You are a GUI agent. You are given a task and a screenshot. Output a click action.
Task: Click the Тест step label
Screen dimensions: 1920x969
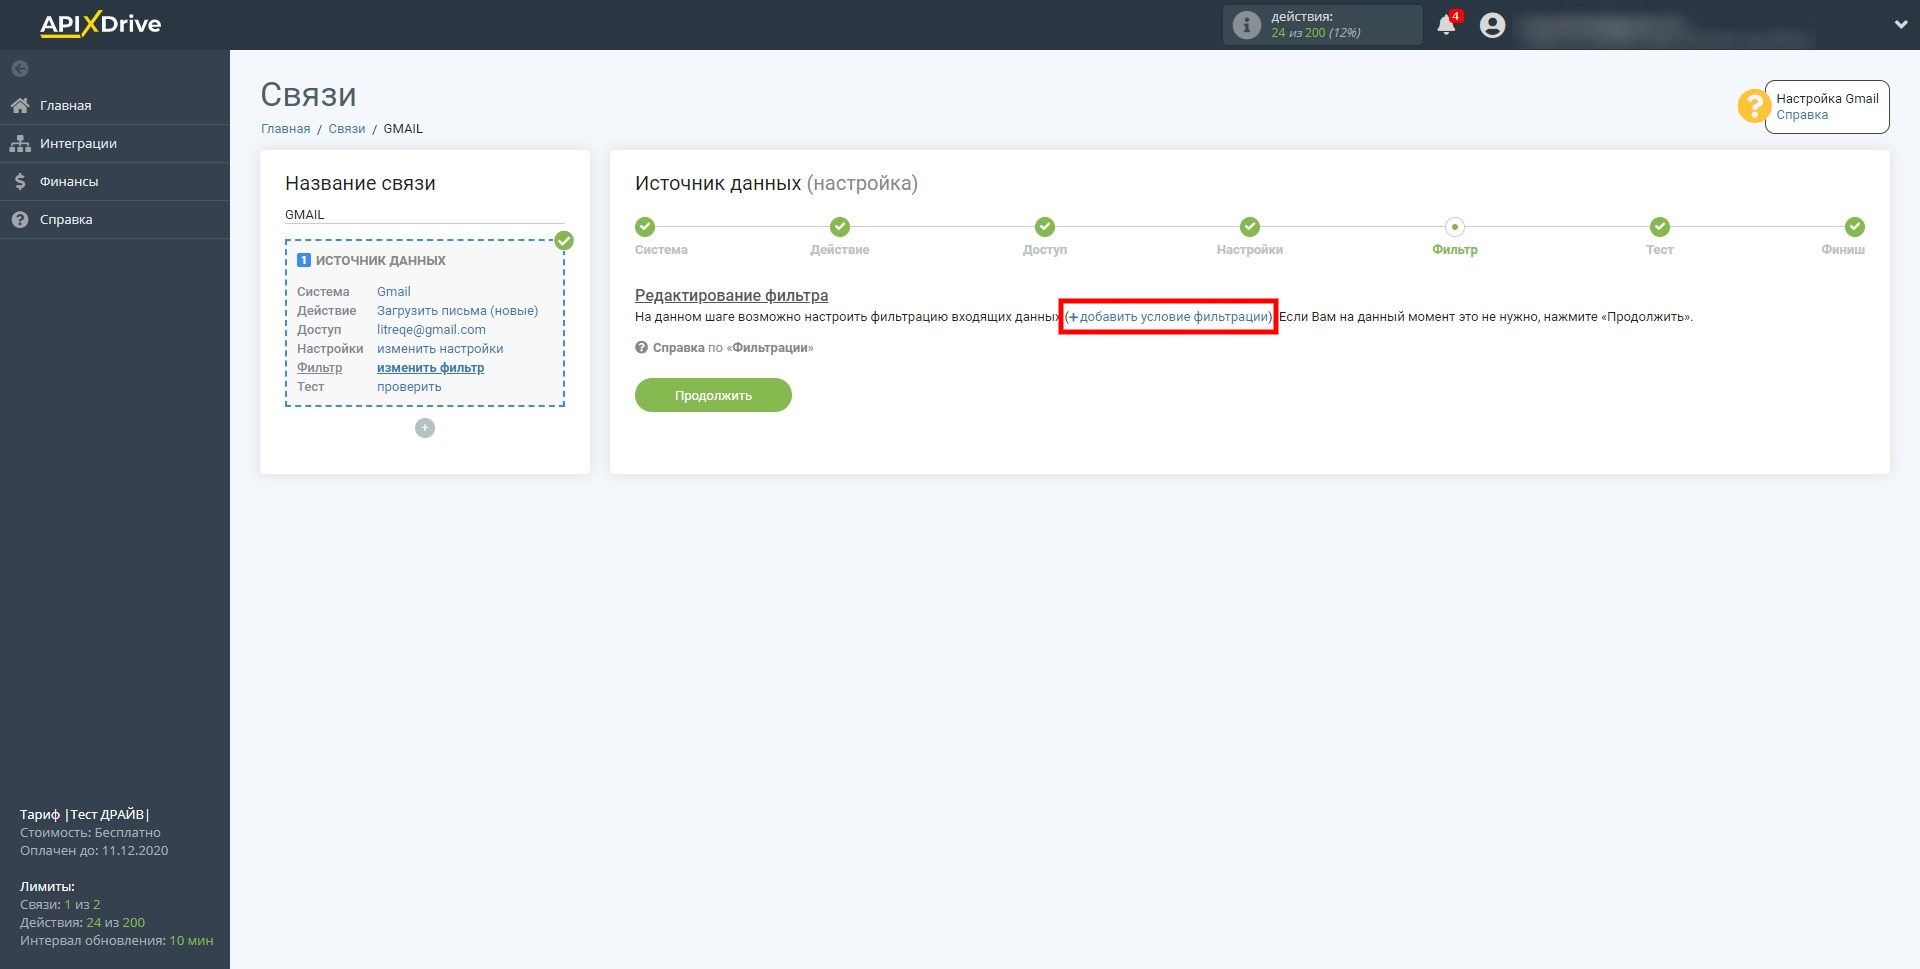1660,250
